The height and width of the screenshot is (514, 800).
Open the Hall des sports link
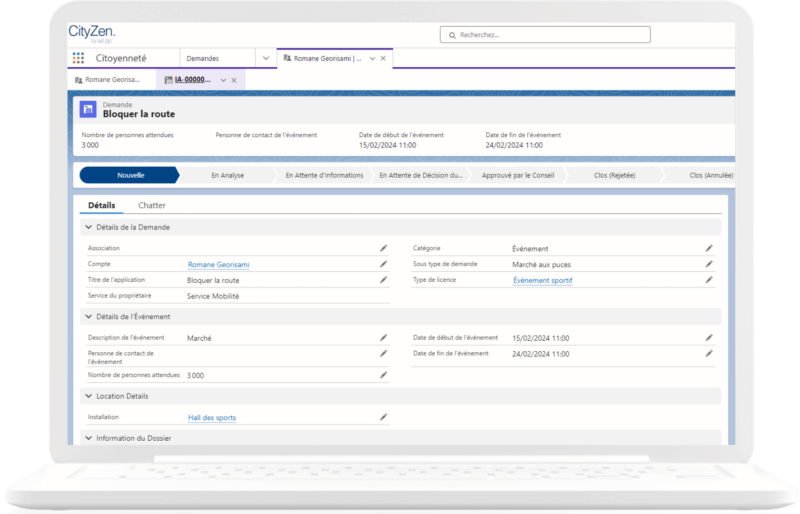(212, 418)
